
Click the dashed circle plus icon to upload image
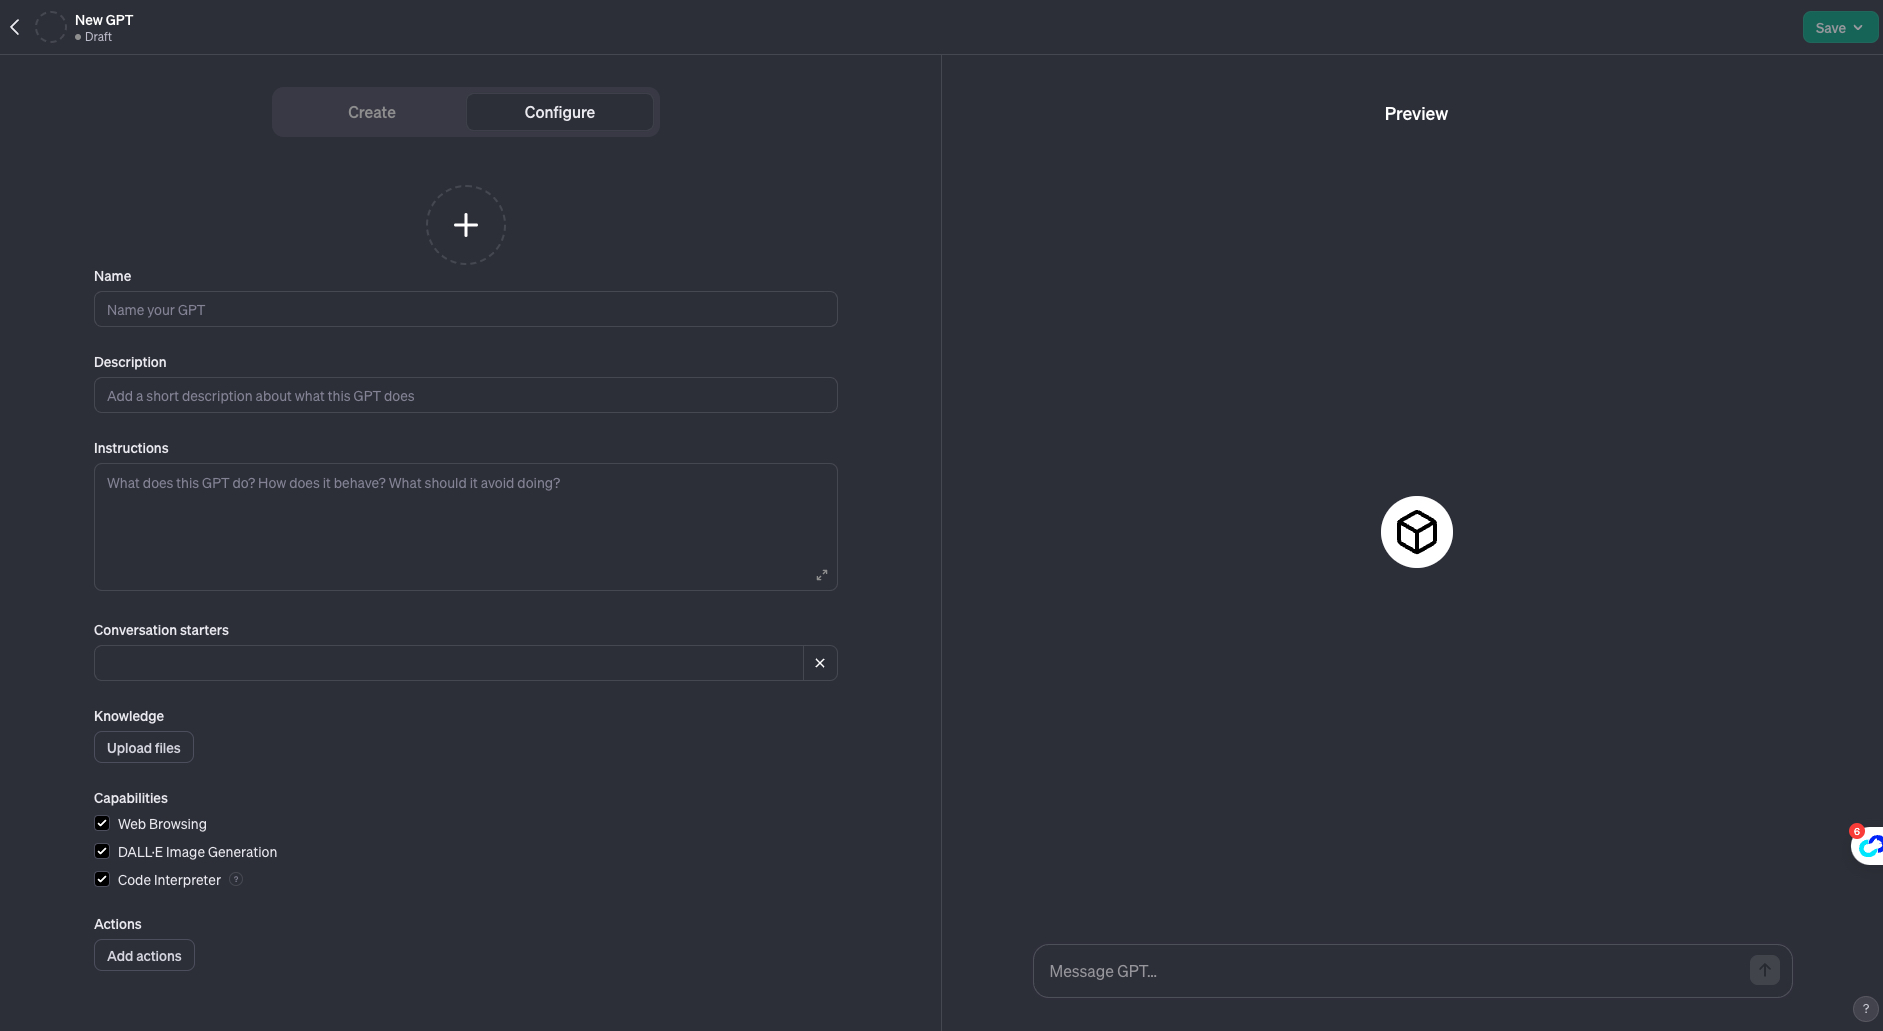pos(466,225)
